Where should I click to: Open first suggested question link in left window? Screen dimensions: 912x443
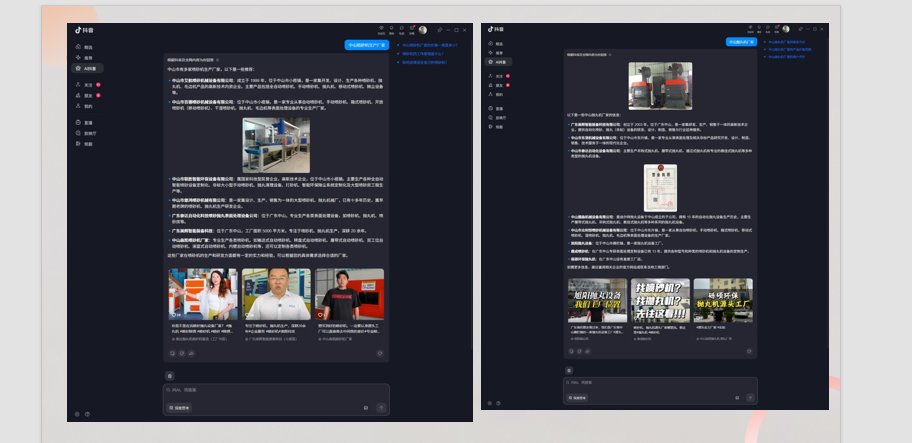[x=430, y=45]
